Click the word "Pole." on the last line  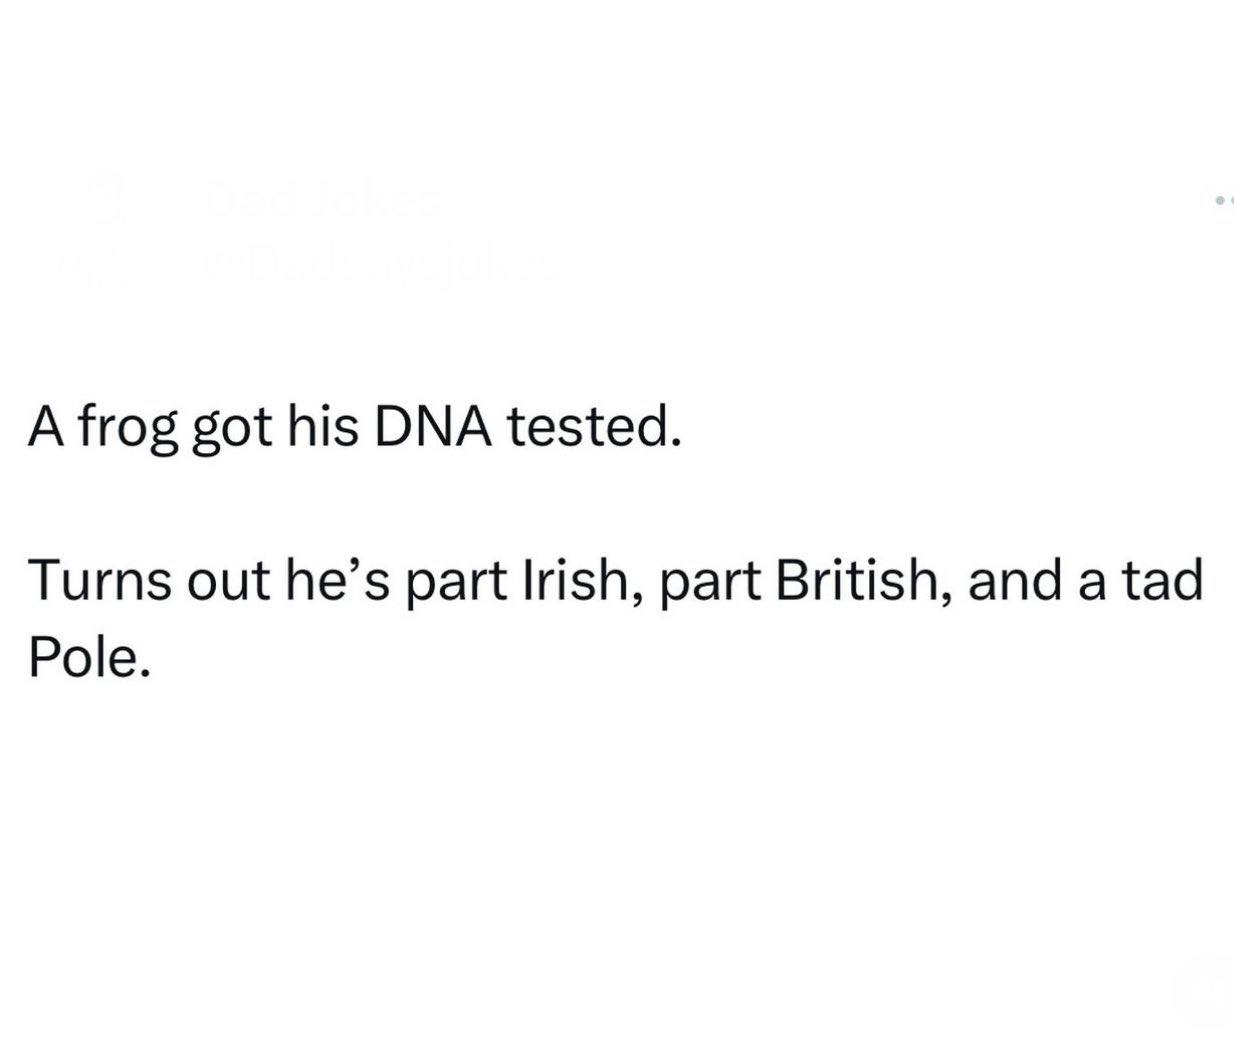(x=91, y=657)
